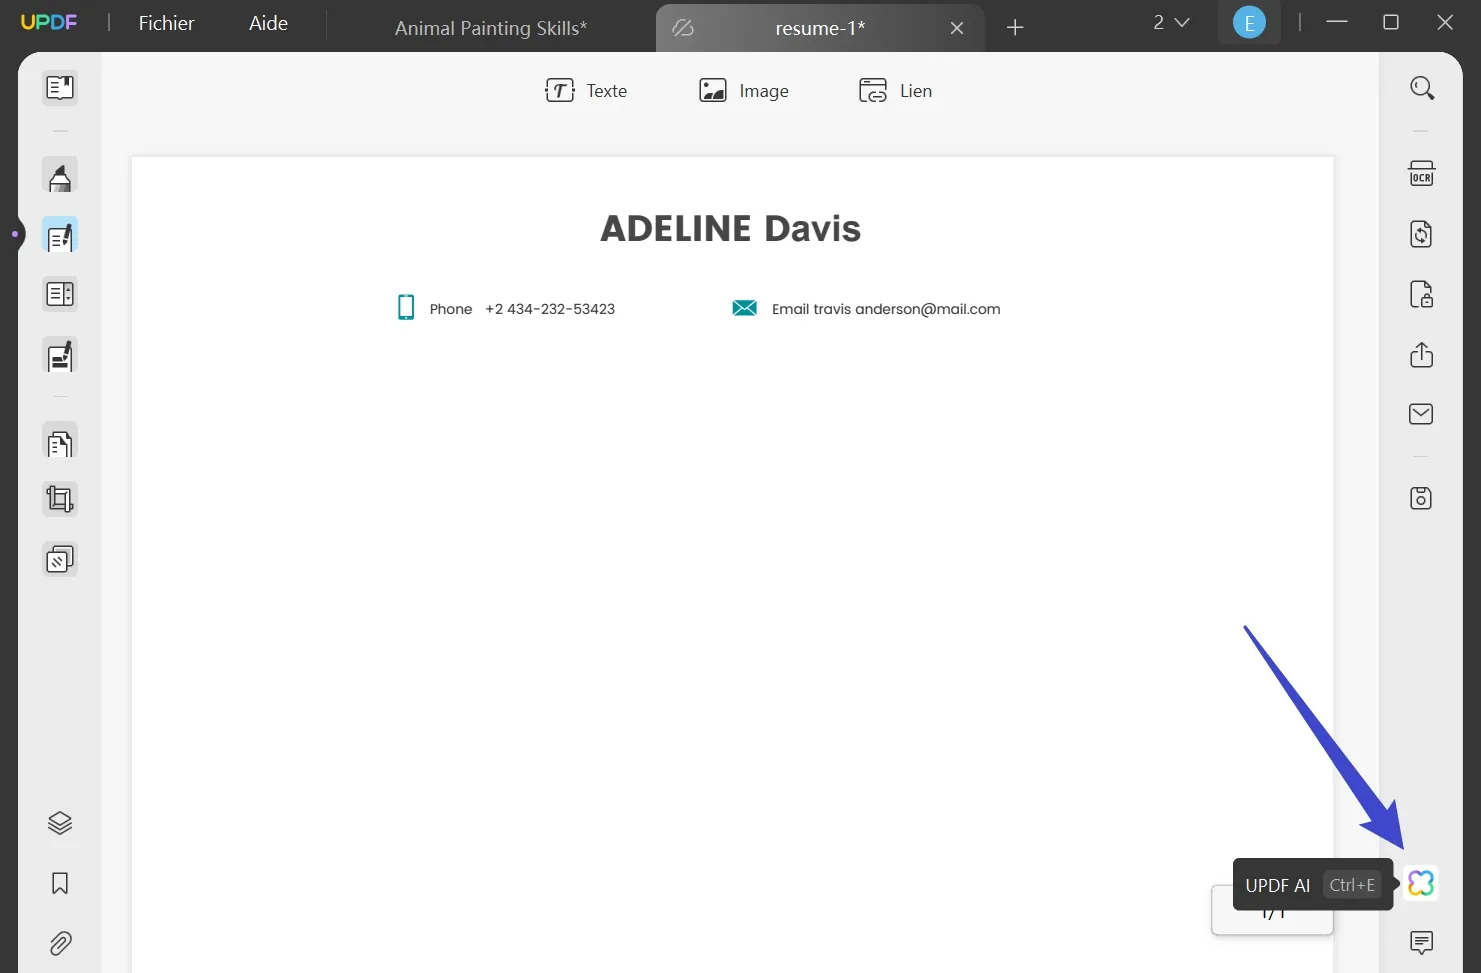Image resolution: width=1481 pixels, height=973 pixels.
Task: Open the Reader mode icon in left sidebar
Action: (60, 88)
